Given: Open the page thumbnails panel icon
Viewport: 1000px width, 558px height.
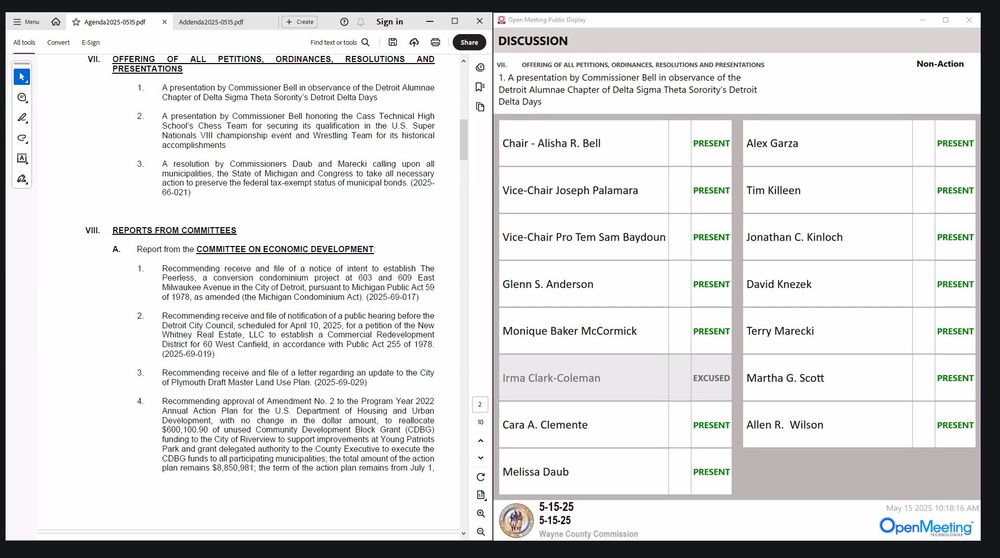Looking at the screenshot, I should tap(480, 106).
